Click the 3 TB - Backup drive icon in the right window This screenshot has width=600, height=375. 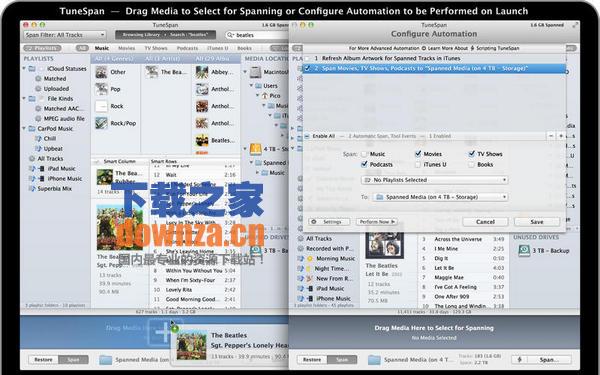tap(523, 251)
